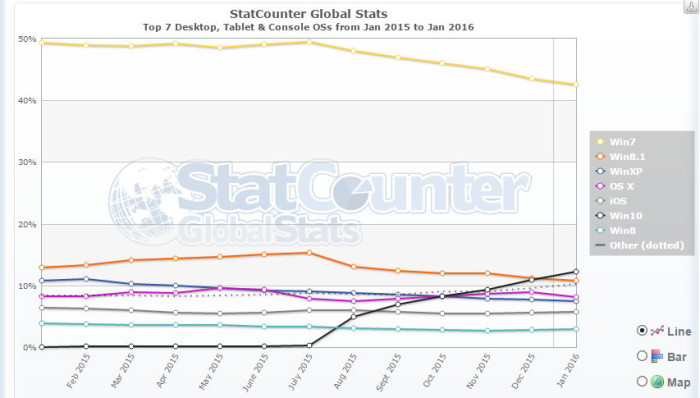Select the Map view radio button

(642, 381)
